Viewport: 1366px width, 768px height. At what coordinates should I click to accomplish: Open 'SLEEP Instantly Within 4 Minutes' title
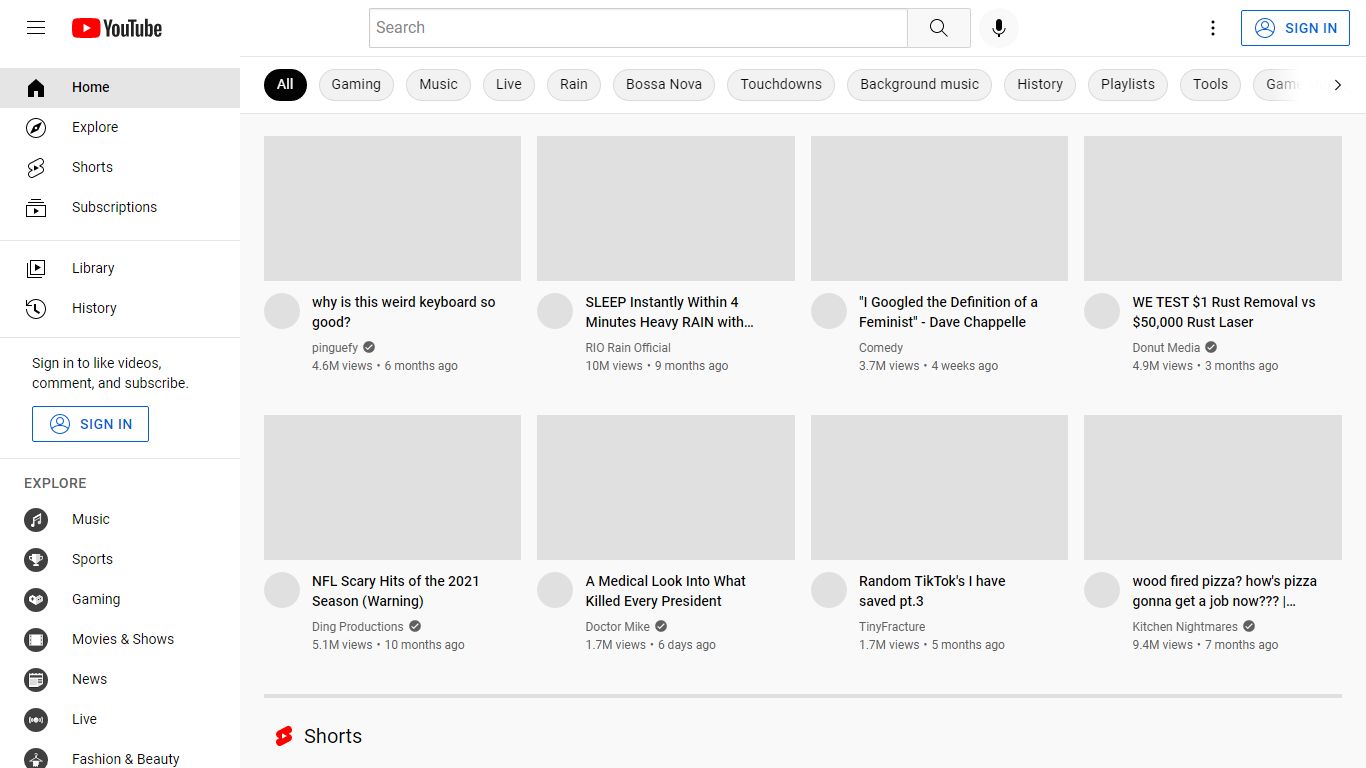[670, 312]
